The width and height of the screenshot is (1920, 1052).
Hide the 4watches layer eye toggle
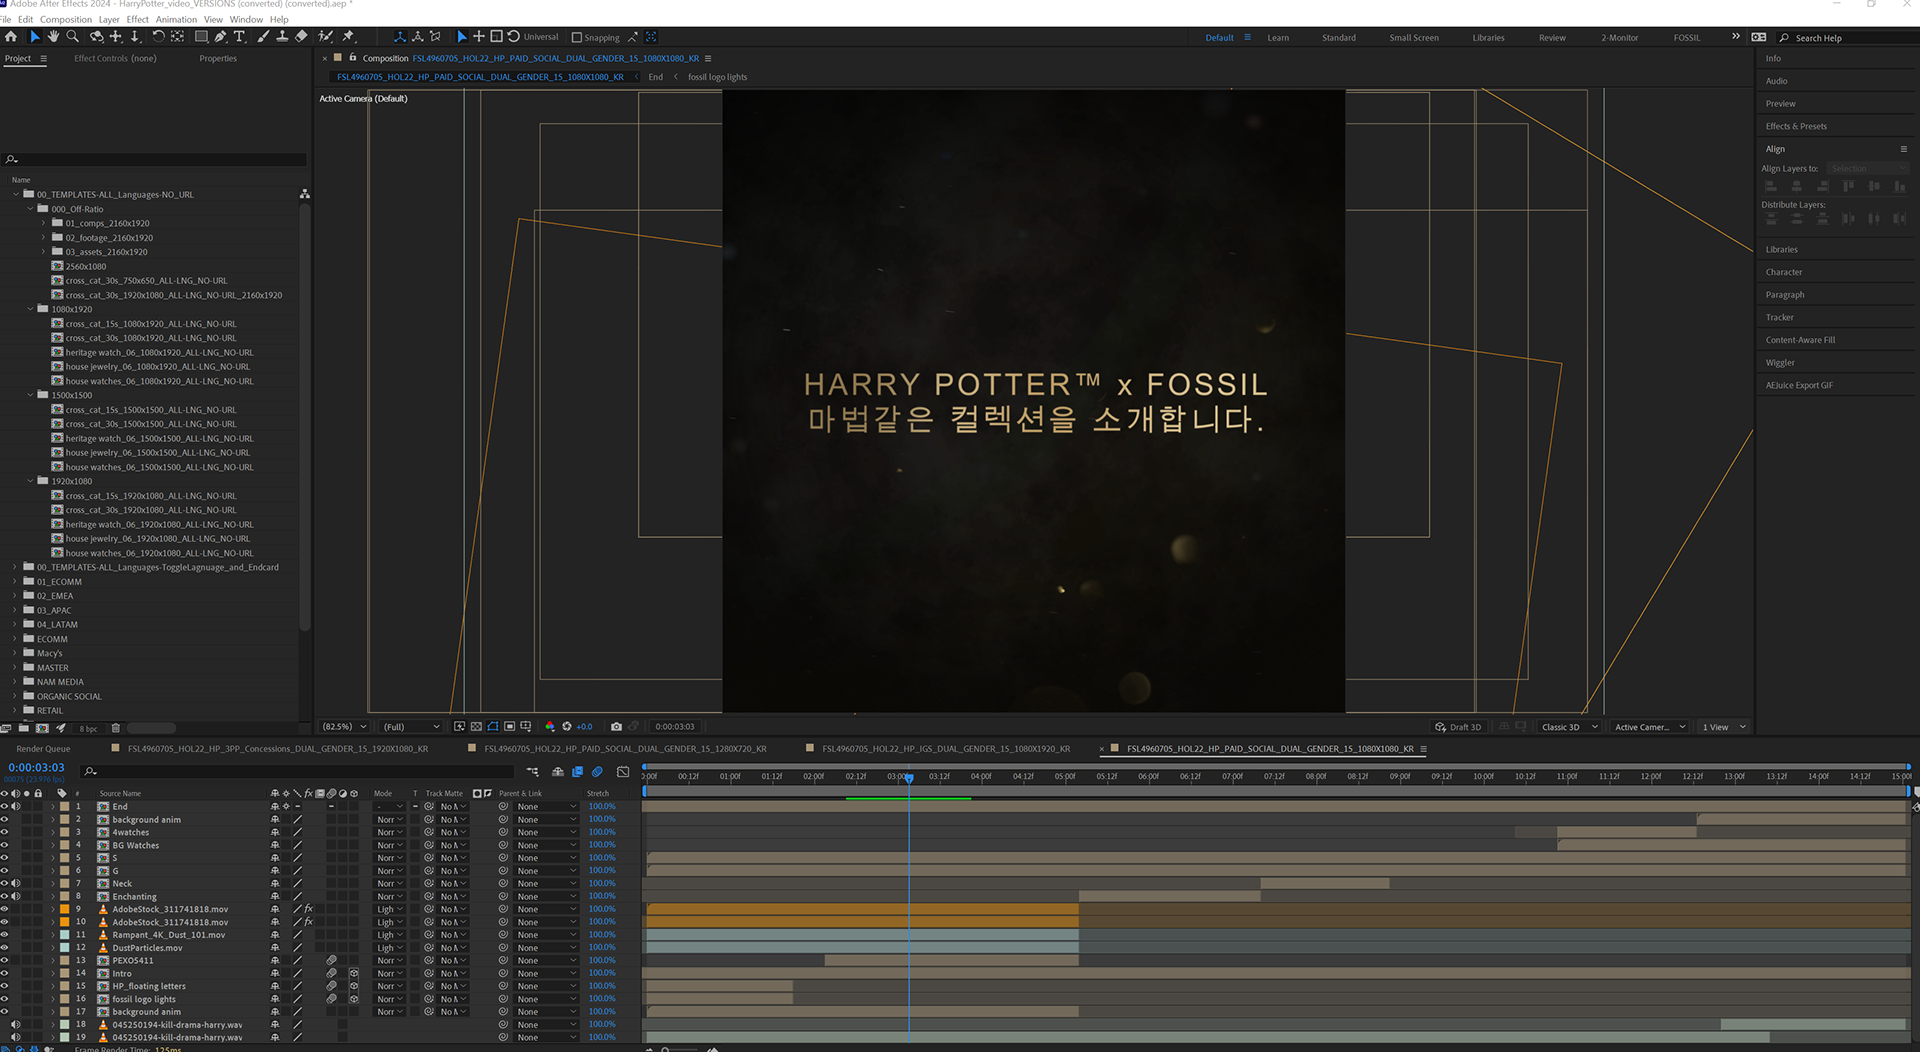[4, 832]
